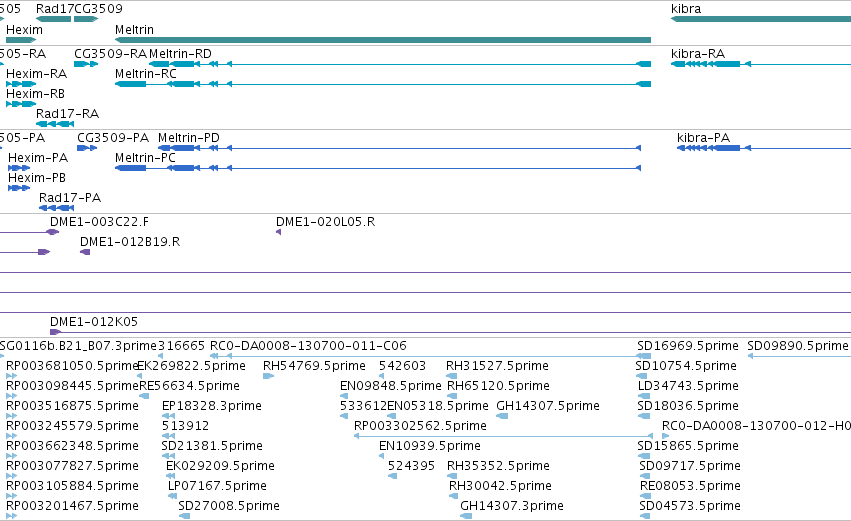Click the Hexim-RB transcript label
The height and width of the screenshot is (521, 851).
[x=35, y=94]
